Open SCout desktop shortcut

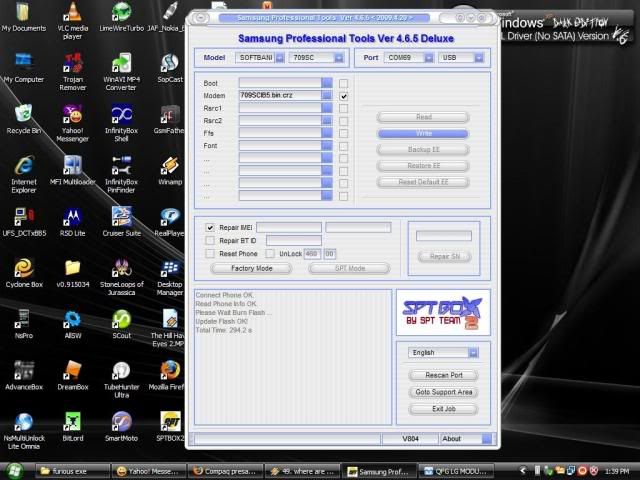pos(121,324)
